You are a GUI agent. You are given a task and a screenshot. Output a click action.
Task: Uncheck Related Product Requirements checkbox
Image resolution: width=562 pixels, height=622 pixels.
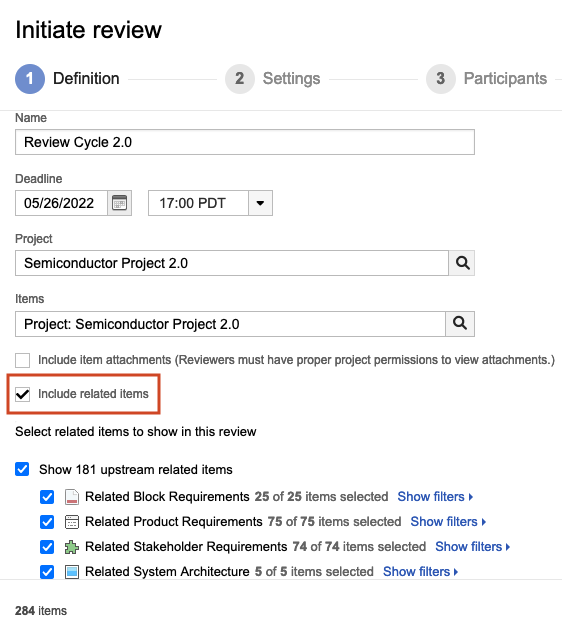click(x=47, y=522)
